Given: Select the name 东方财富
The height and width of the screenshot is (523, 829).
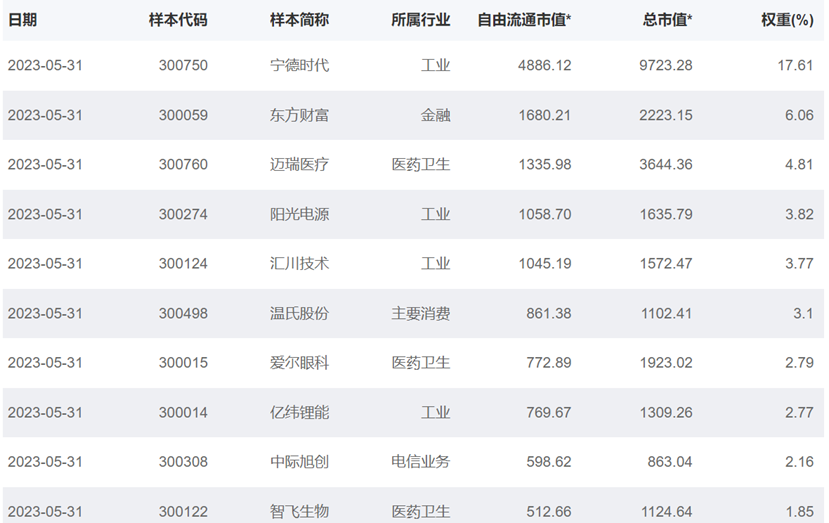Looking at the screenshot, I should (x=299, y=115).
